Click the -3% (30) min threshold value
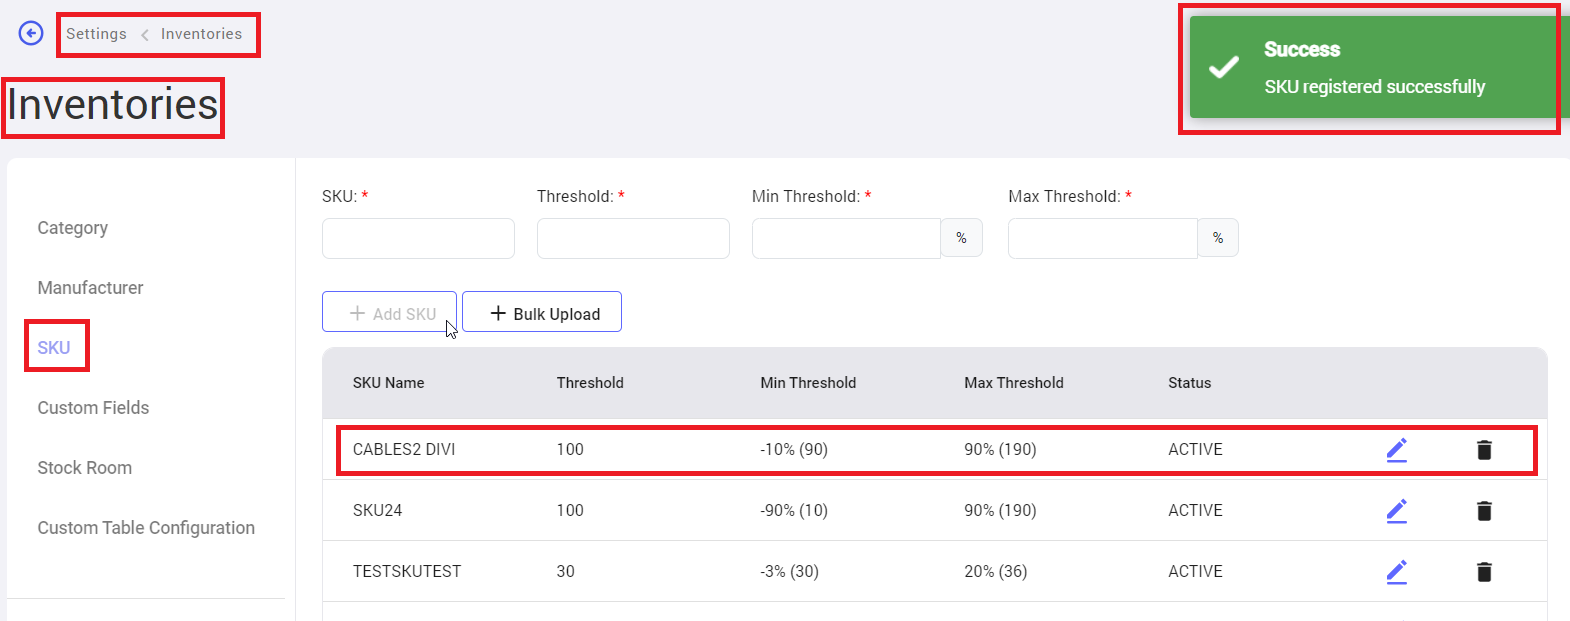This screenshot has width=1570, height=621. tap(789, 572)
